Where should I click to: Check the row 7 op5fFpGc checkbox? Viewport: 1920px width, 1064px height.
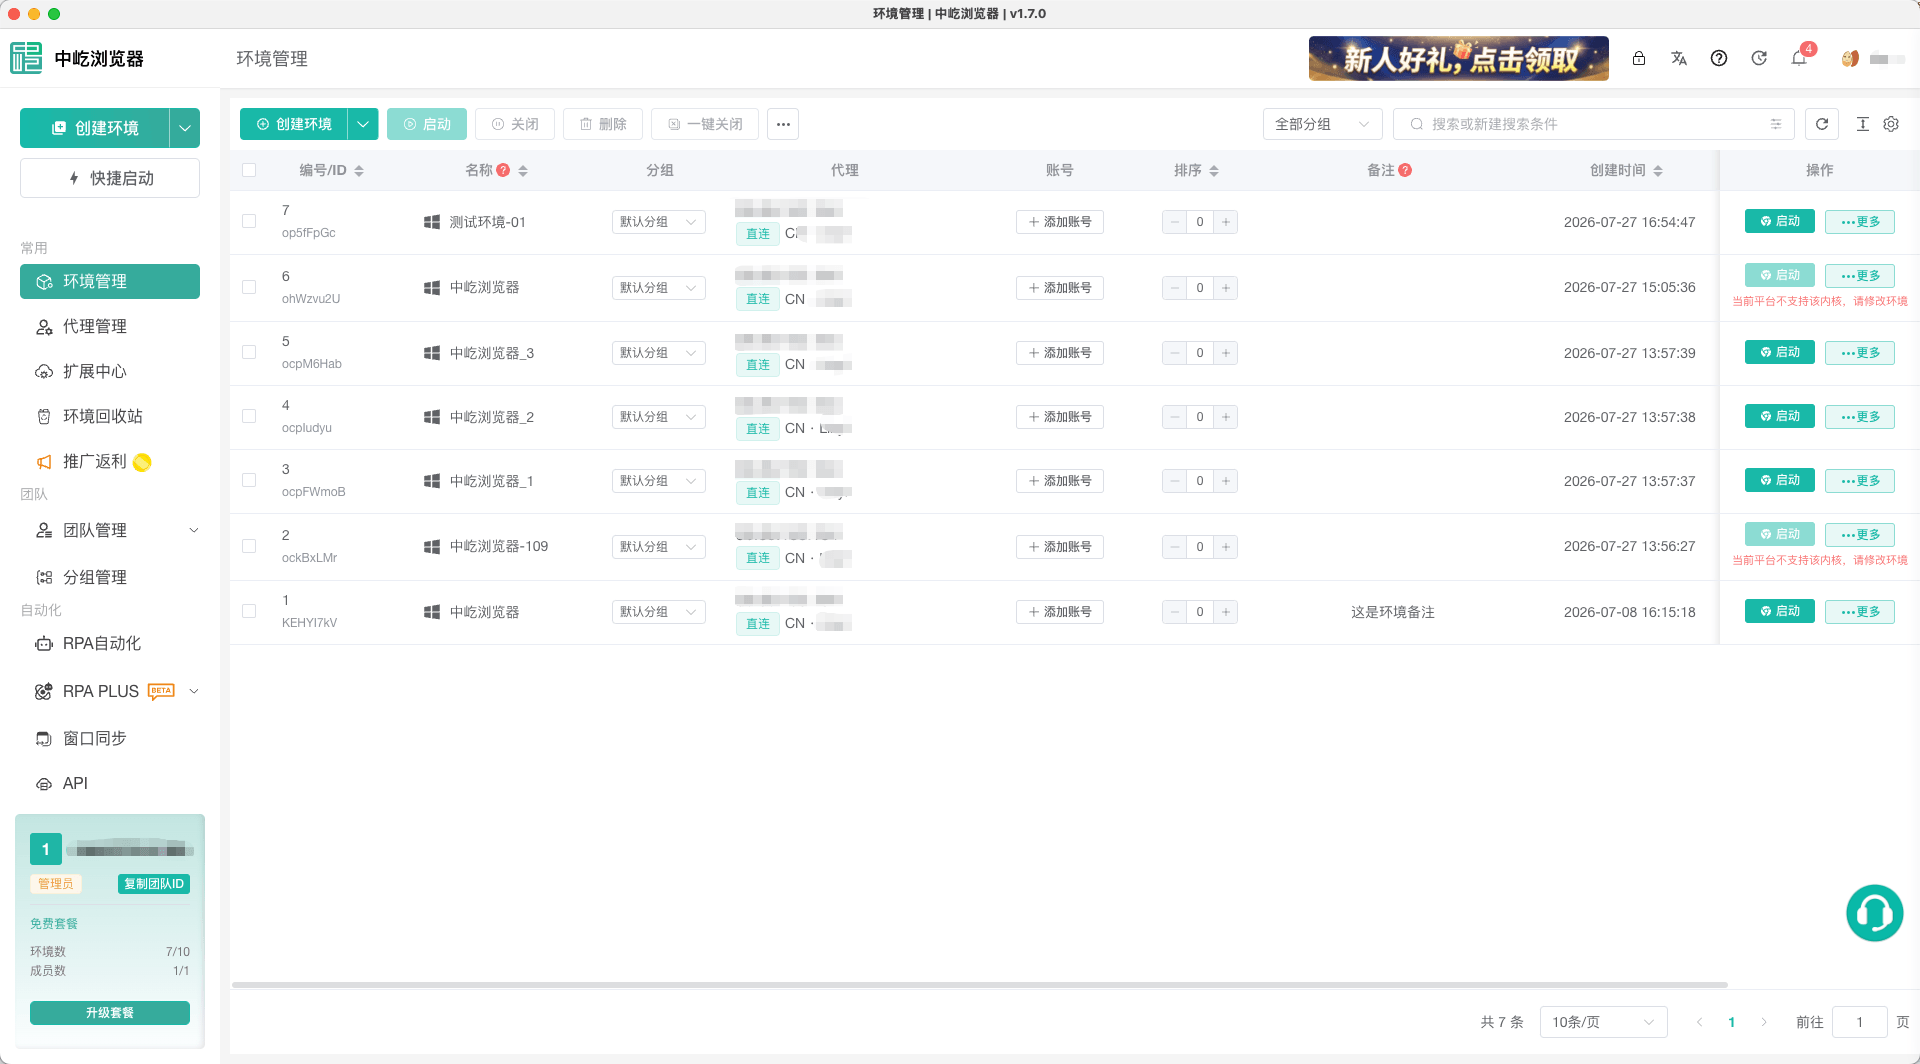click(x=249, y=221)
